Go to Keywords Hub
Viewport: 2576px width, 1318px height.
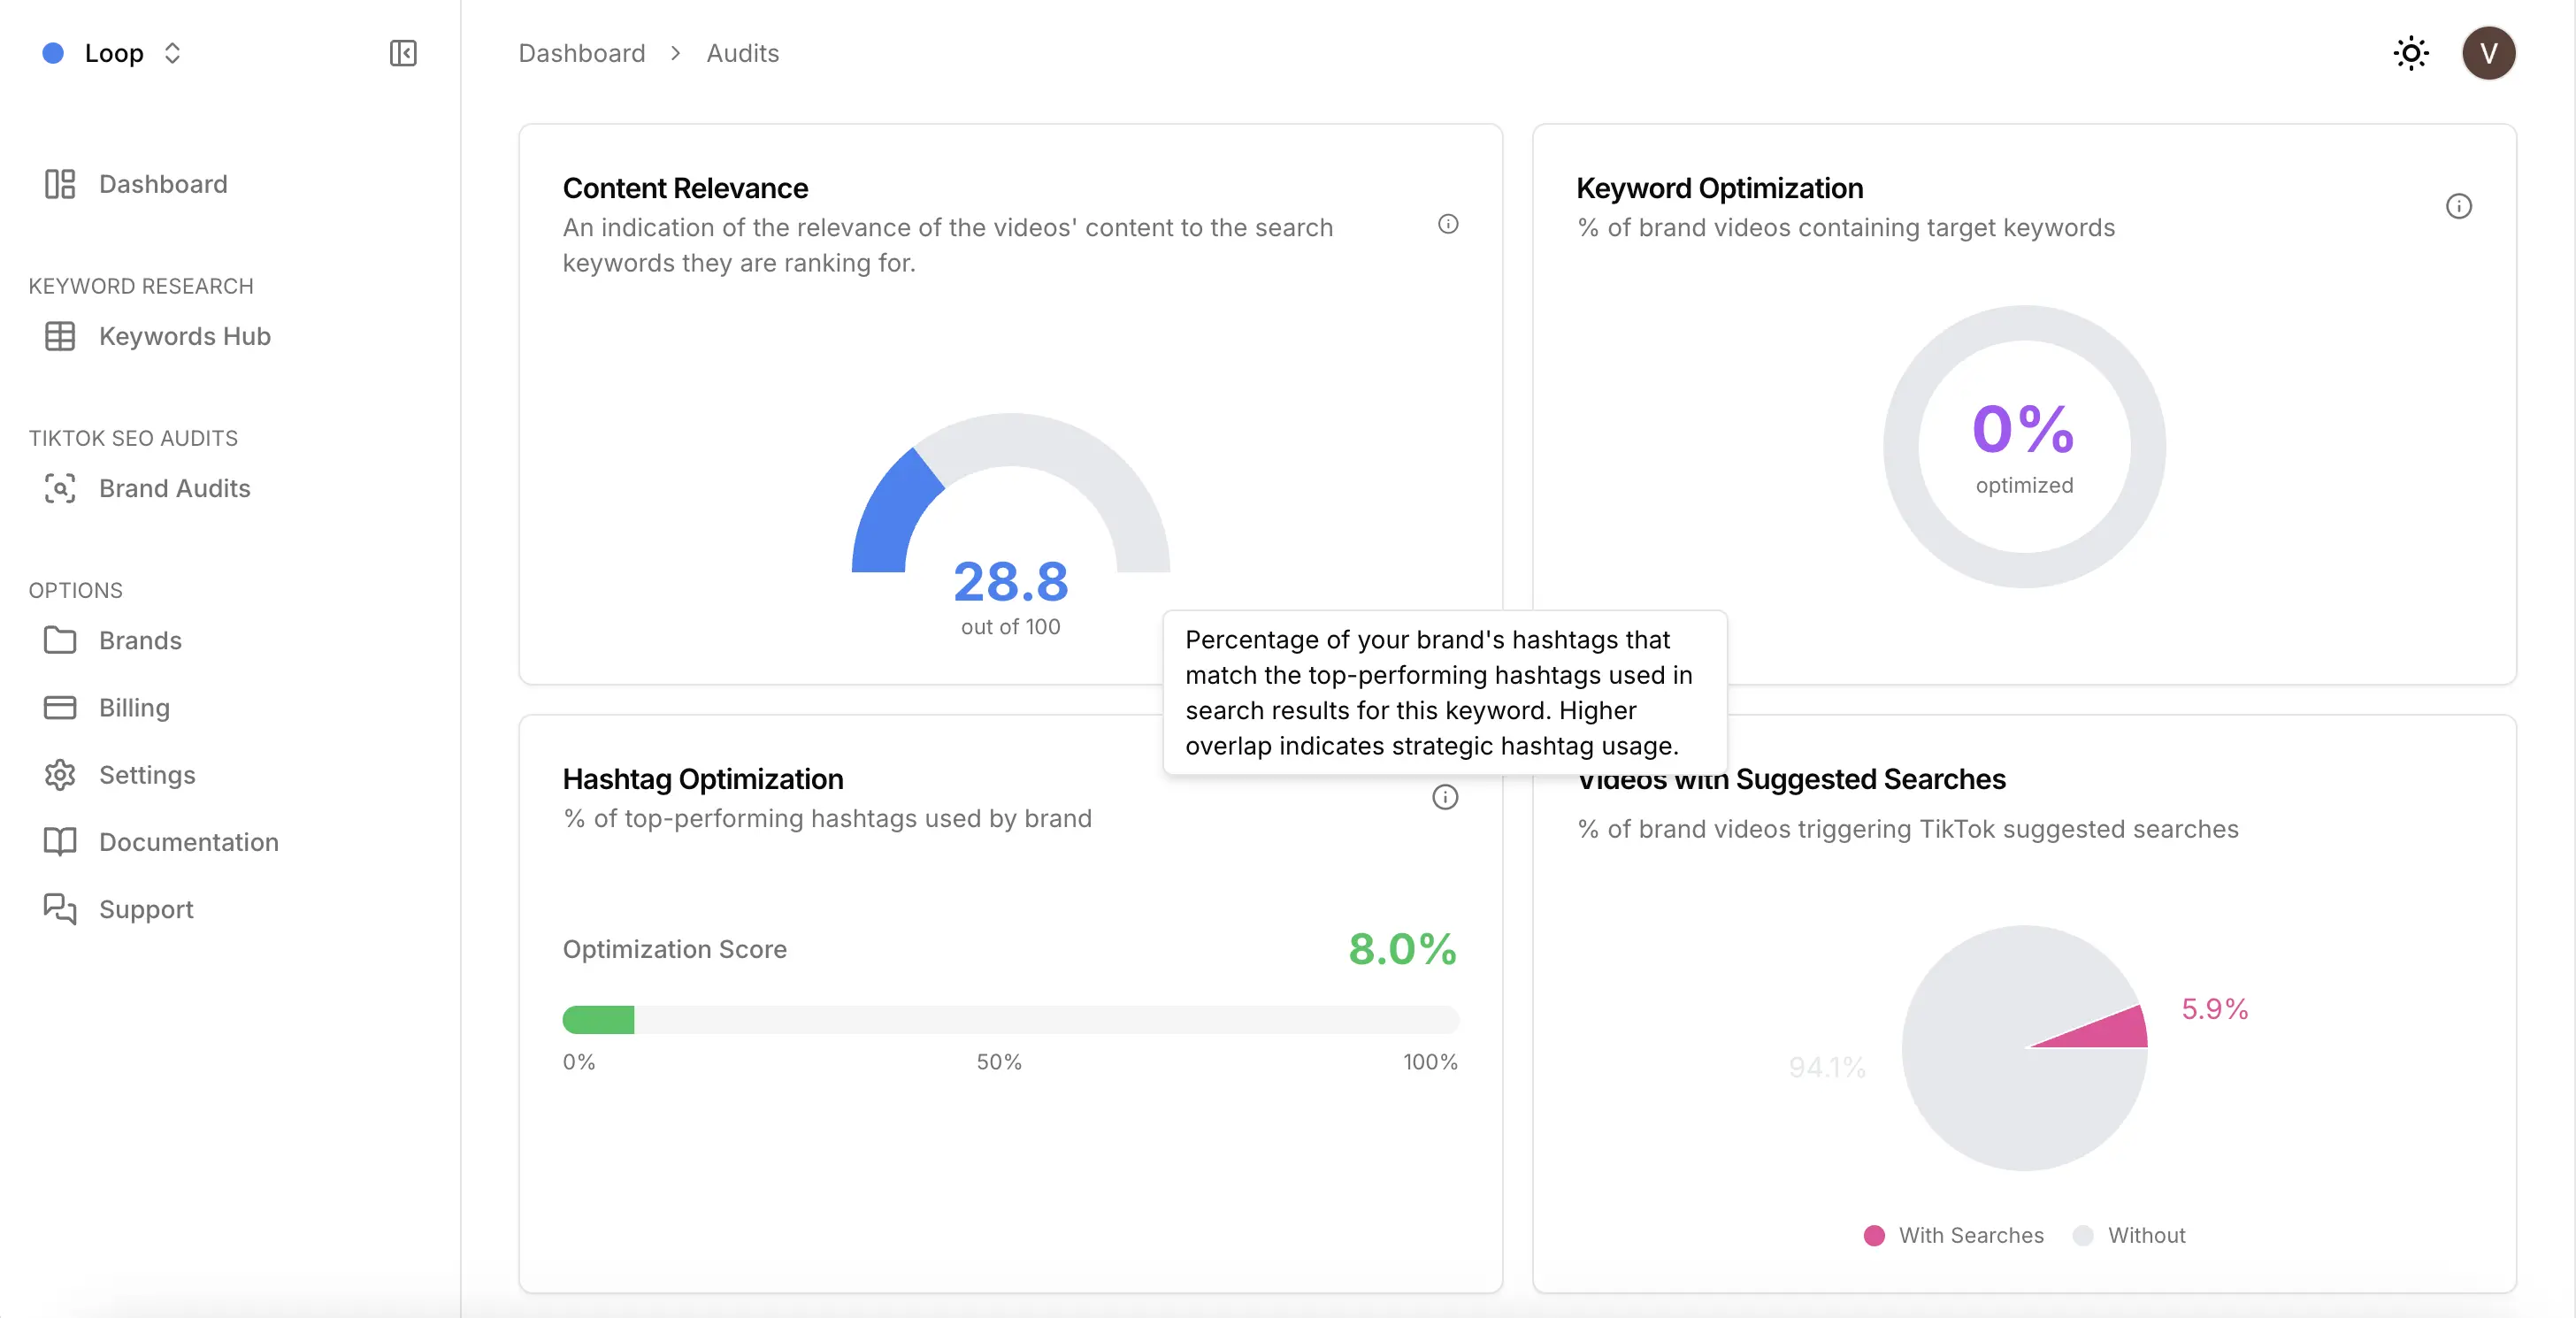point(185,336)
